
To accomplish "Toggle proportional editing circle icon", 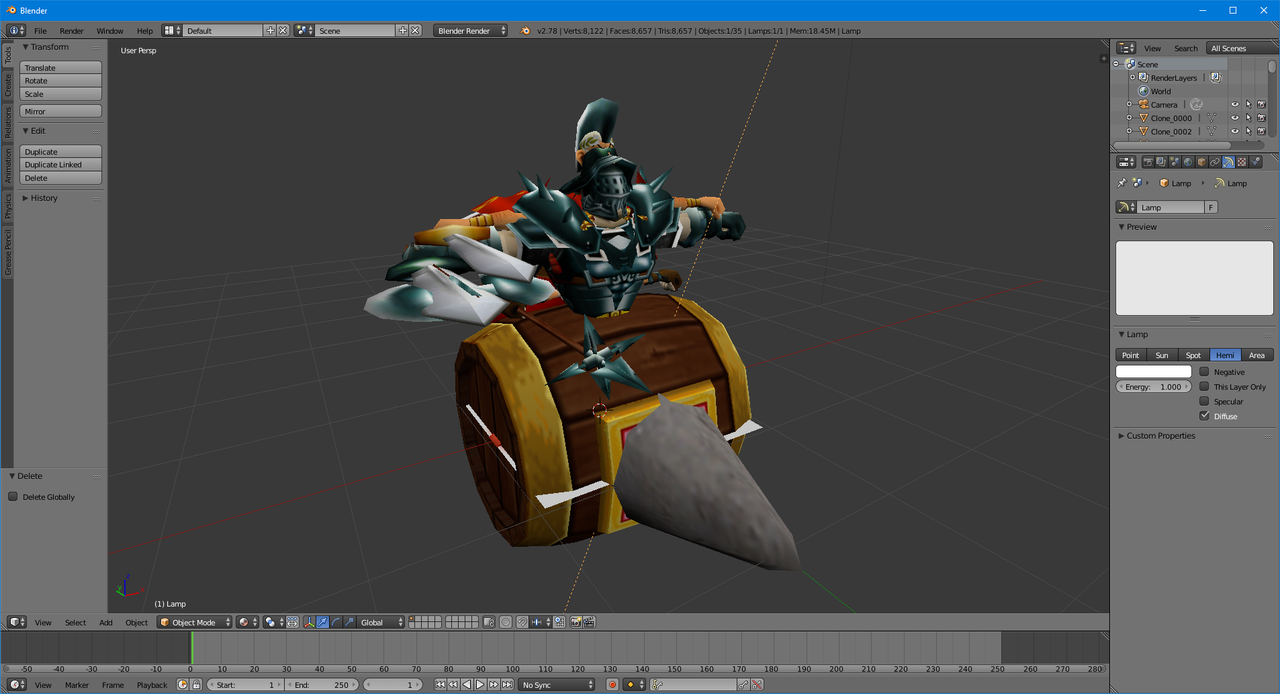I will tap(506, 622).
